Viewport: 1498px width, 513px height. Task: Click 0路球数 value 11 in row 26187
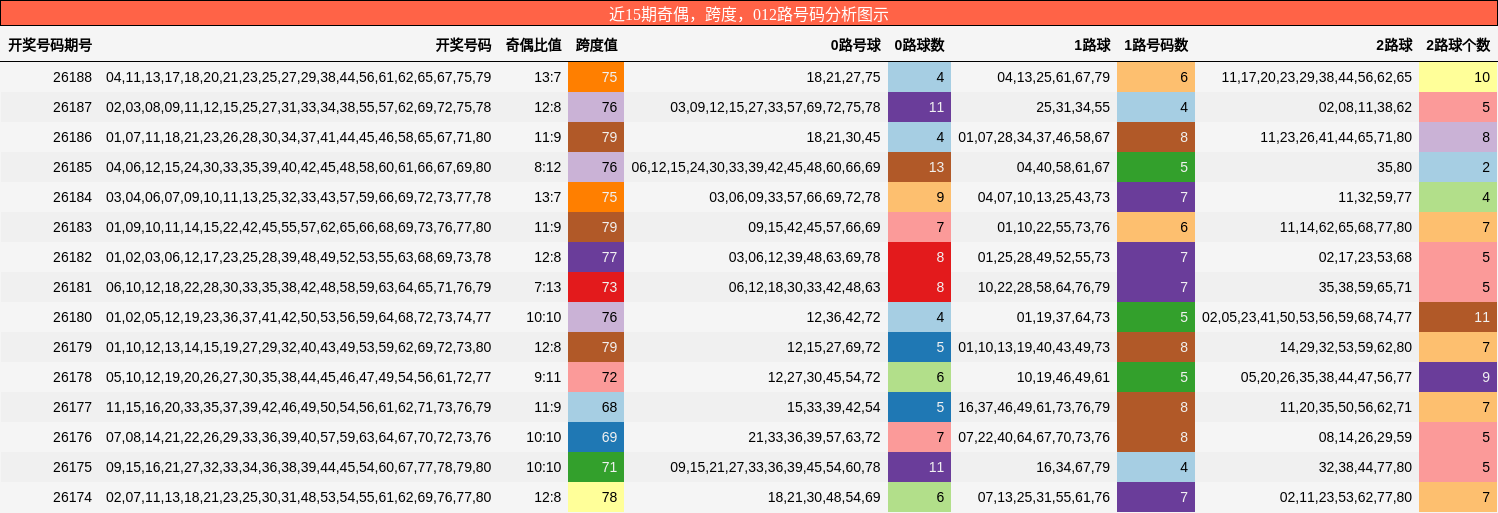(x=919, y=107)
